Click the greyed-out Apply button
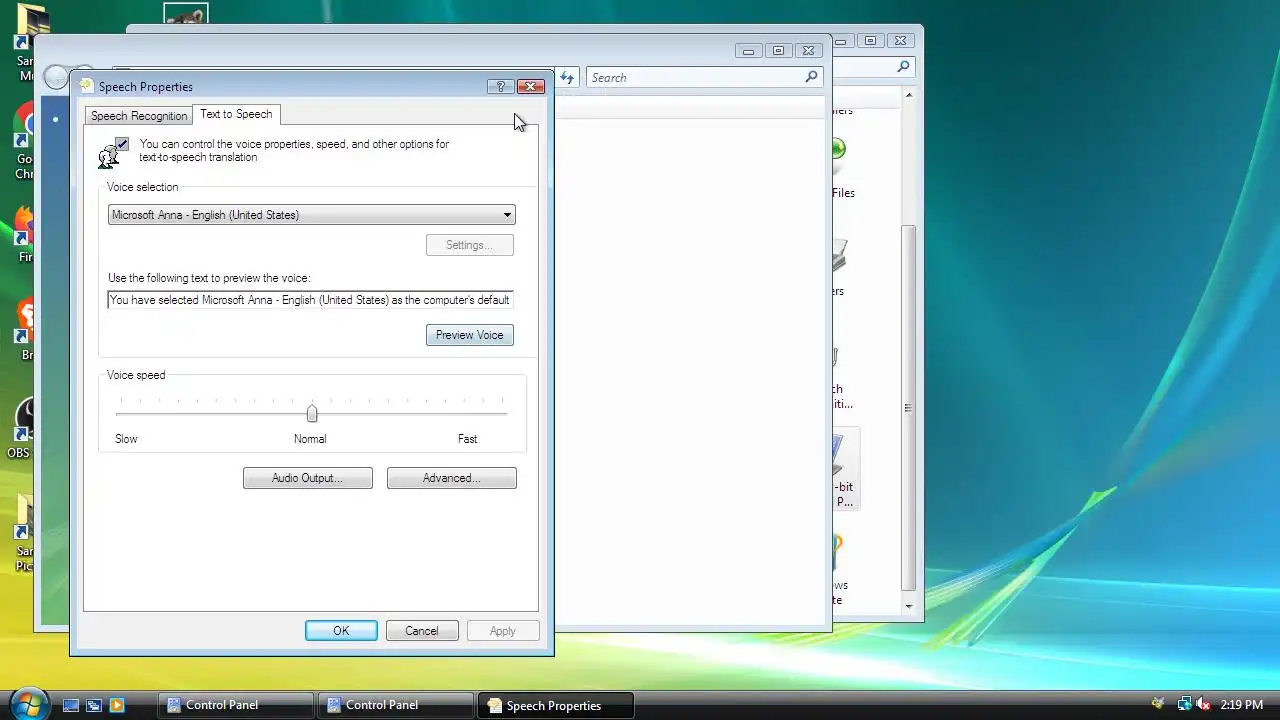 tap(503, 631)
